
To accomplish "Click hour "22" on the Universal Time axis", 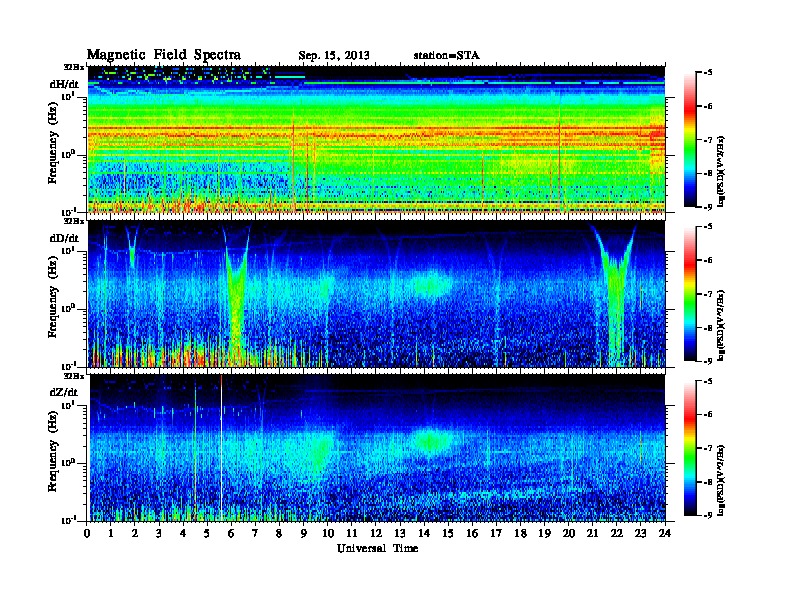I will point(617,533).
